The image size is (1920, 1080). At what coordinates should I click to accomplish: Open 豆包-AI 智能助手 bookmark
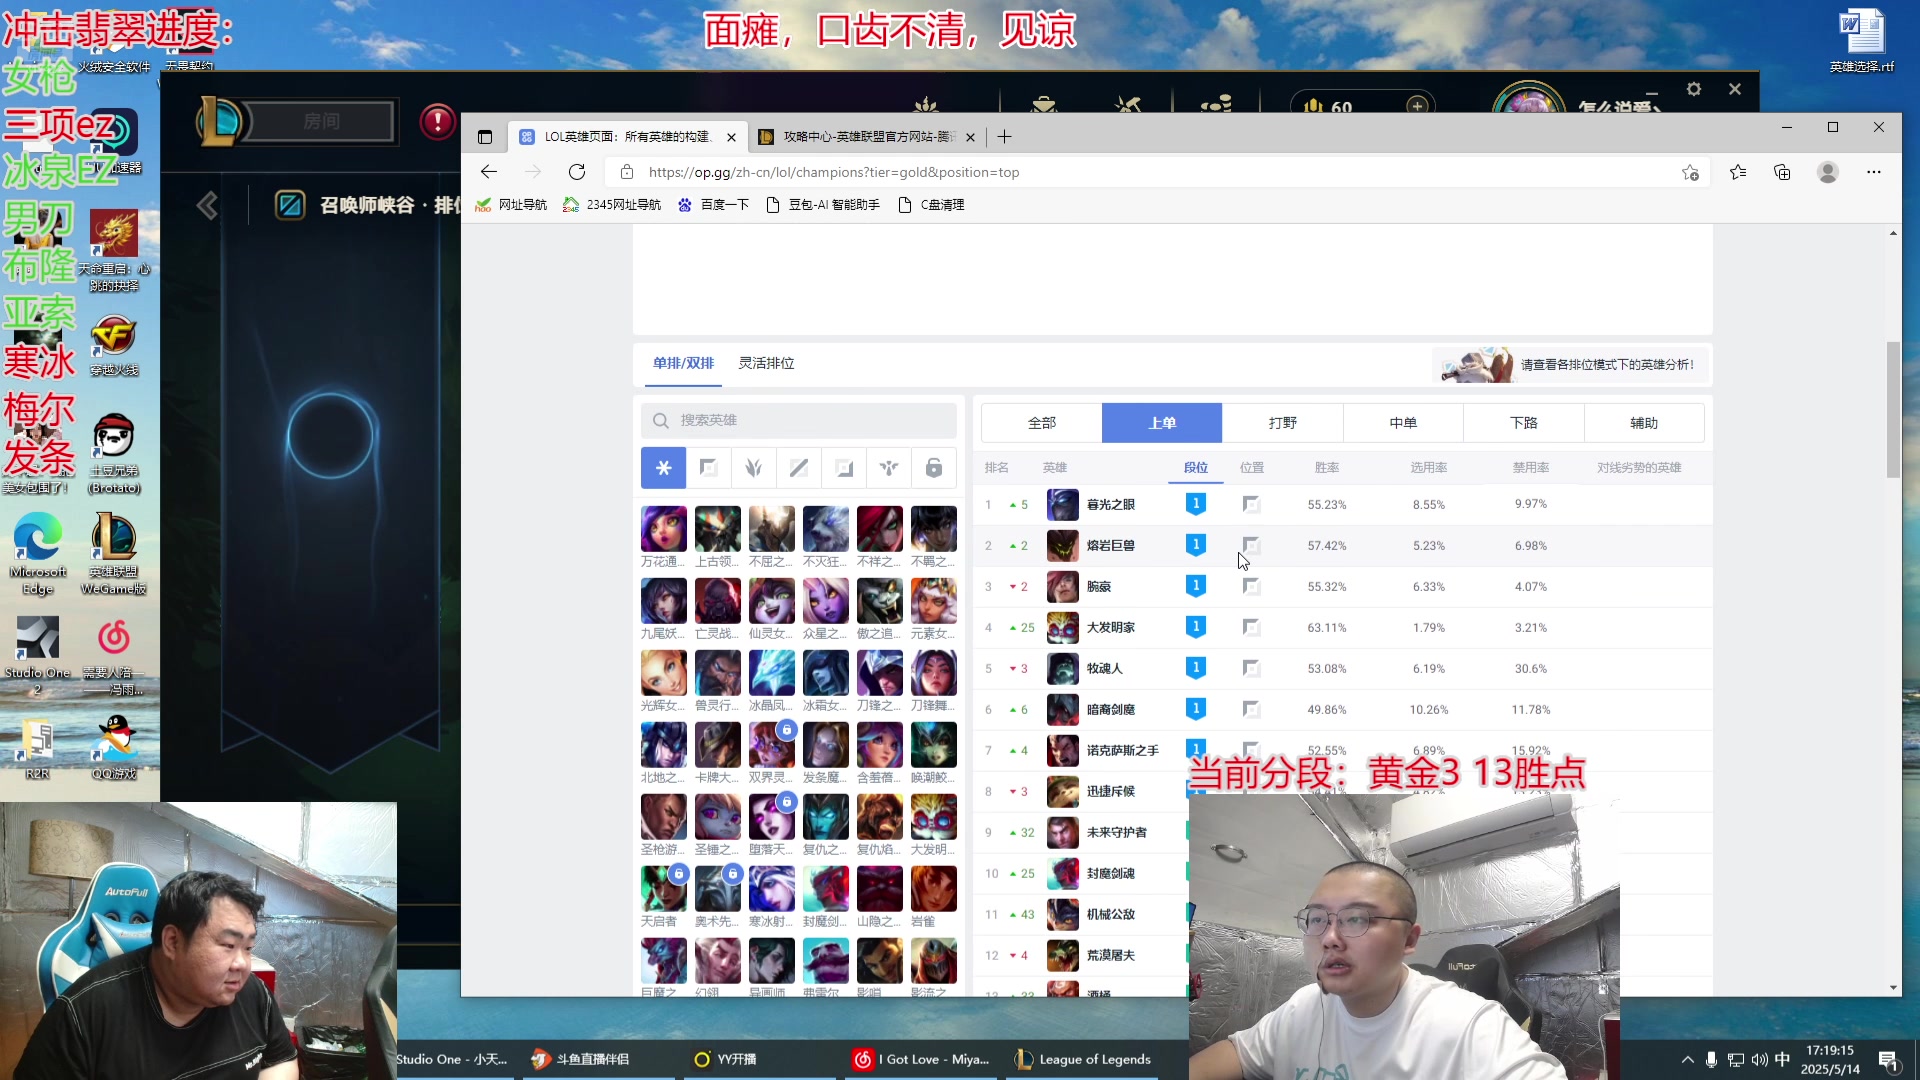pos(822,205)
